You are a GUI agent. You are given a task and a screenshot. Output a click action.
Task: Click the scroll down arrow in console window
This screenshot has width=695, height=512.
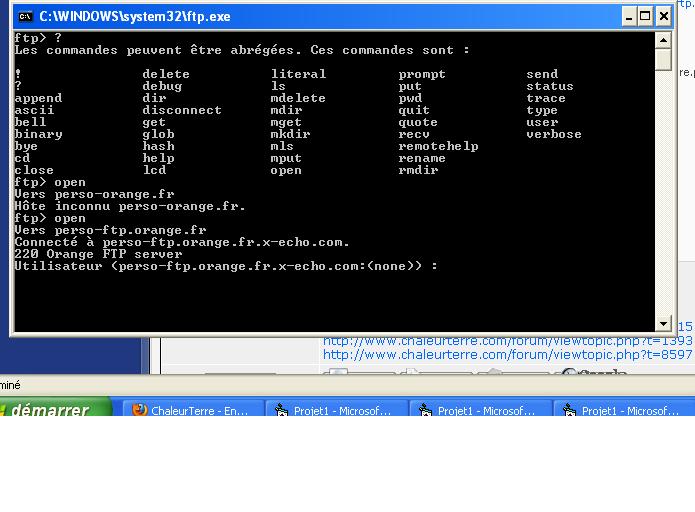(x=664, y=323)
